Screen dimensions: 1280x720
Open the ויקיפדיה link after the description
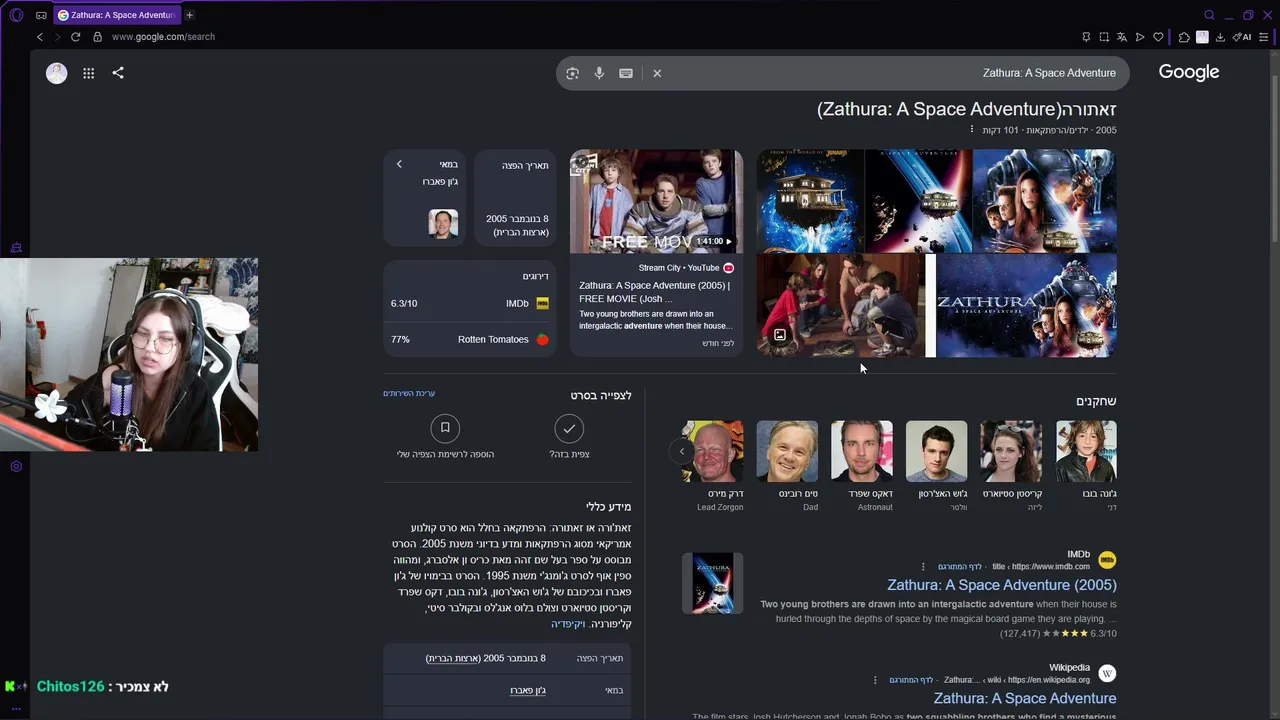[x=568, y=624]
